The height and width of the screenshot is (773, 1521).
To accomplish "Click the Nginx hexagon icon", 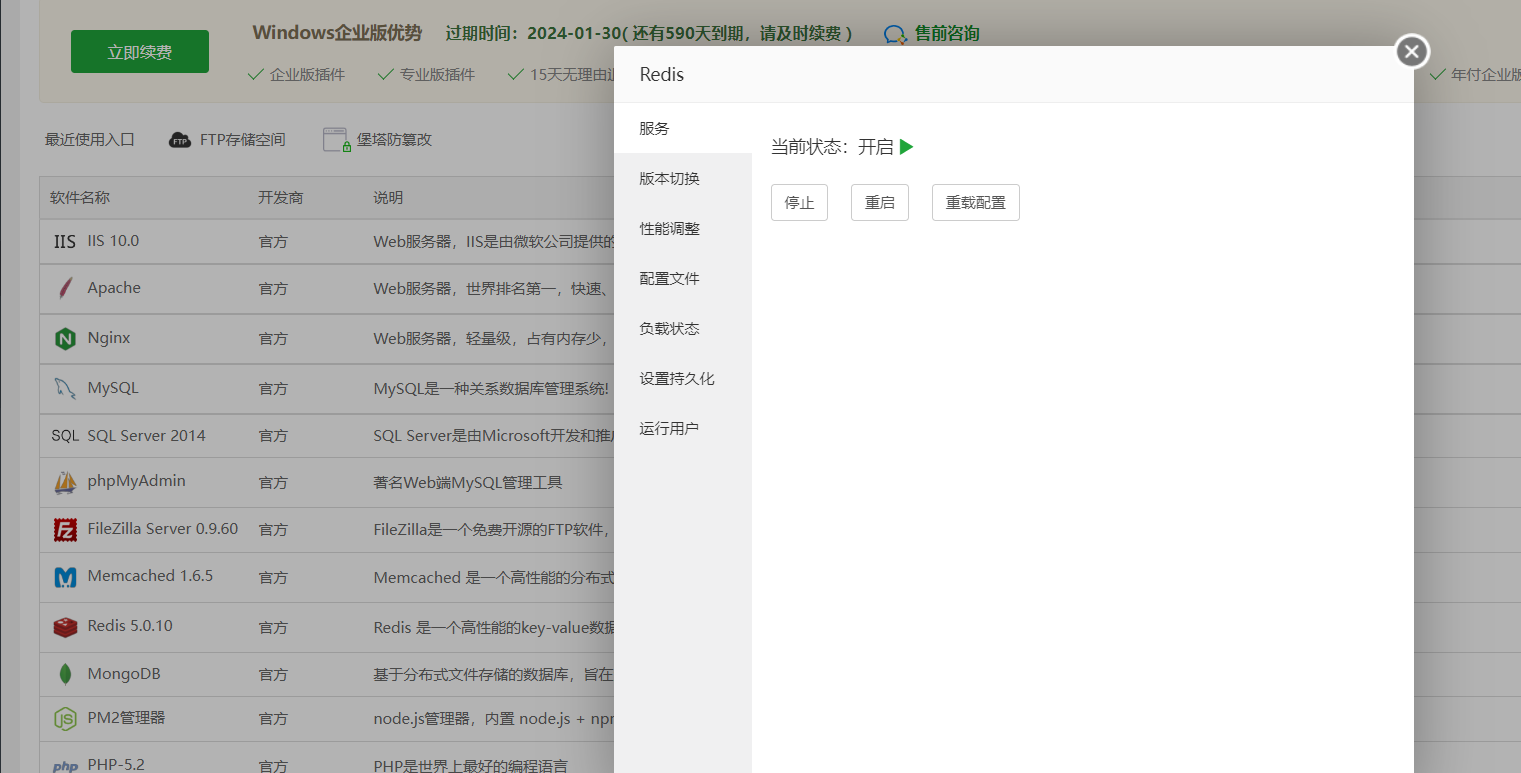I will (x=65, y=339).
